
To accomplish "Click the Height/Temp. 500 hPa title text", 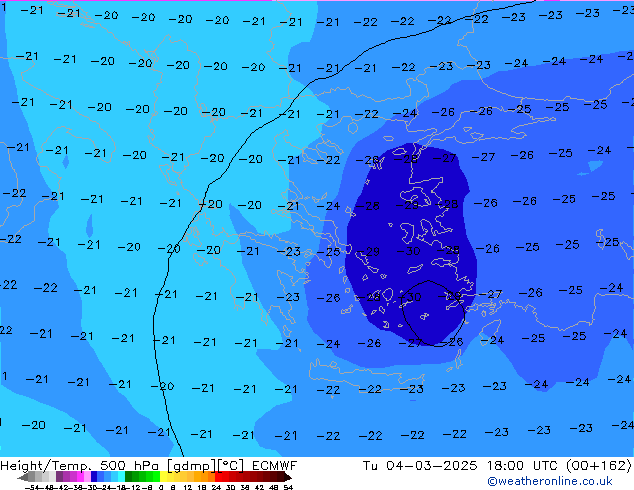I will click(80, 466).
